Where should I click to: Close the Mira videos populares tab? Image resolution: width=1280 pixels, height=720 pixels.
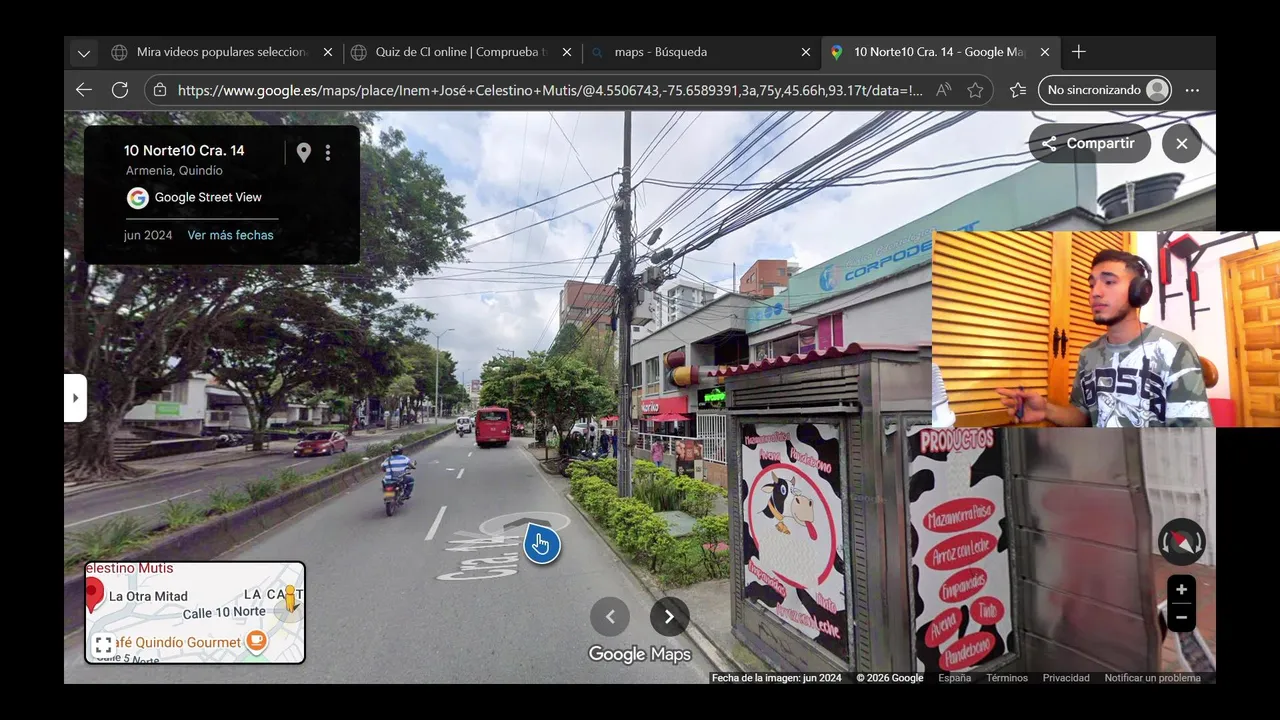point(328,52)
